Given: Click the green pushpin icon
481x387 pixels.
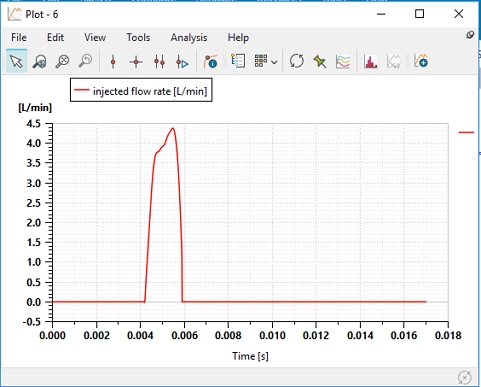Looking at the screenshot, I should (320, 61).
